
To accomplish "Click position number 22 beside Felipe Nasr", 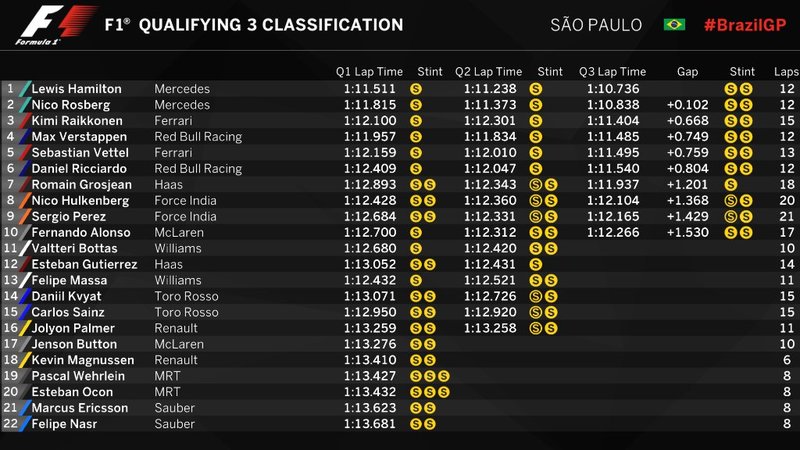I will tap(12, 425).
